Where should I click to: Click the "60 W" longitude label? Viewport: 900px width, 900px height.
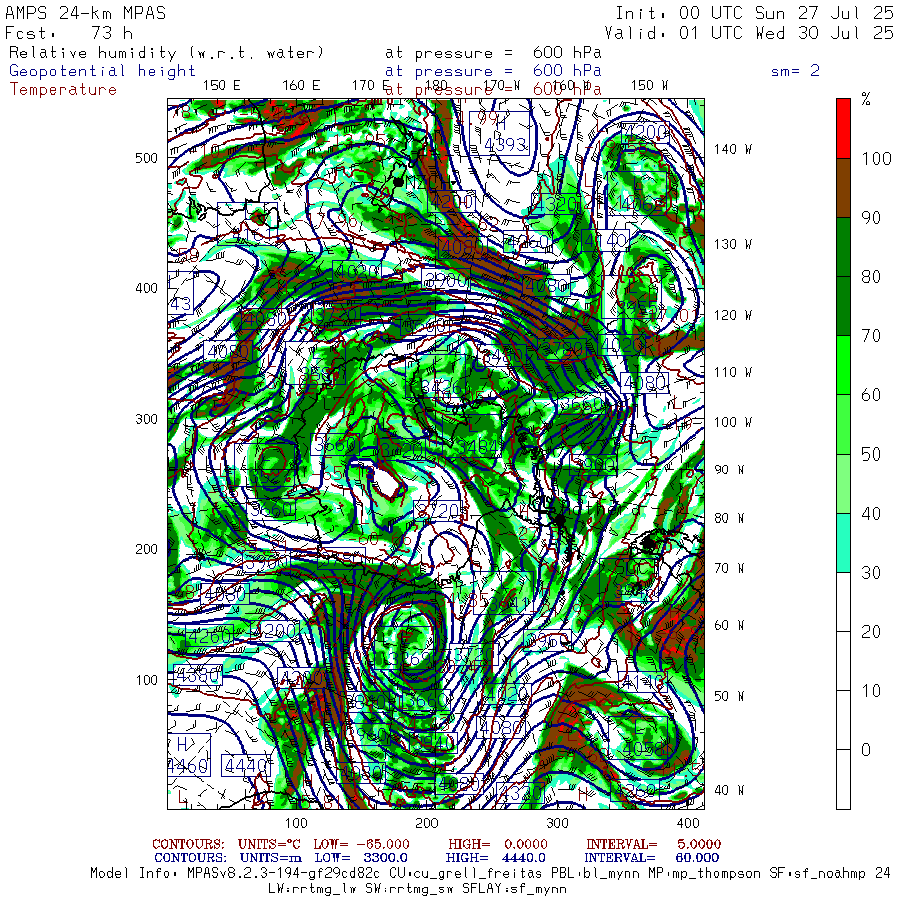point(729,625)
